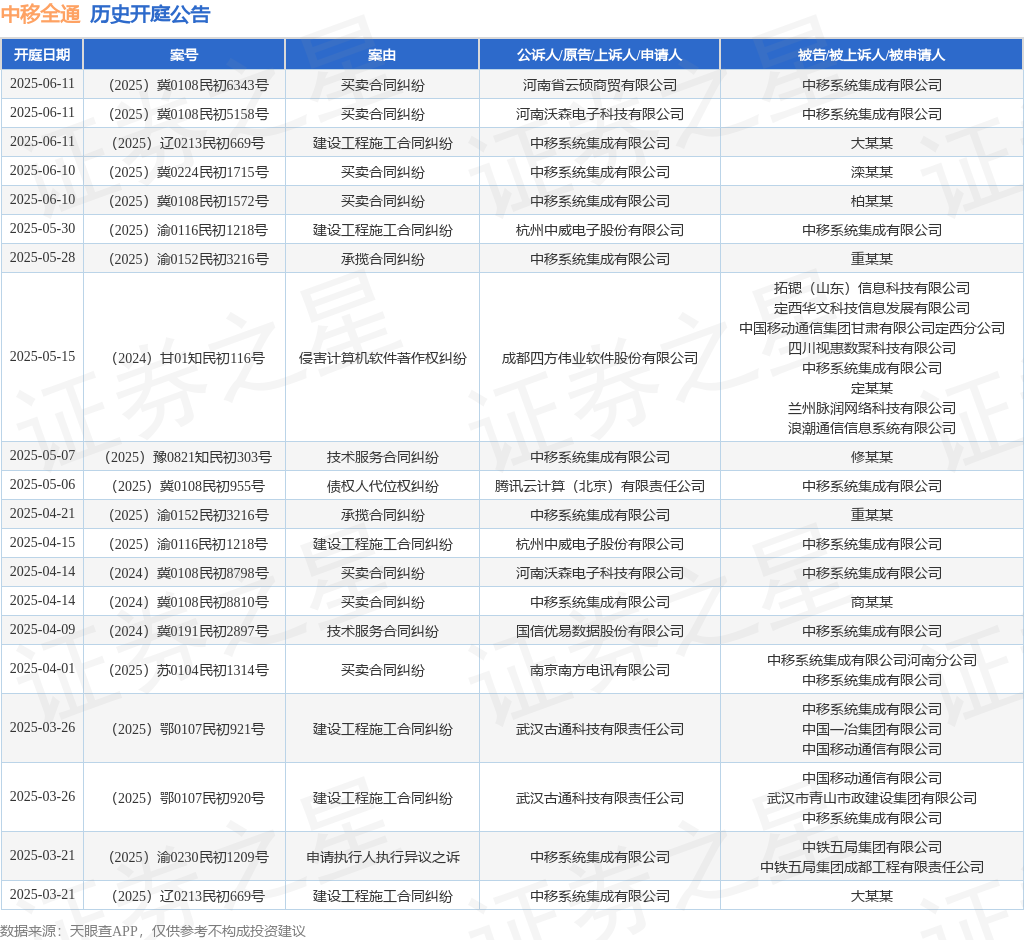Click the date 2025-05-06

tap(42, 485)
